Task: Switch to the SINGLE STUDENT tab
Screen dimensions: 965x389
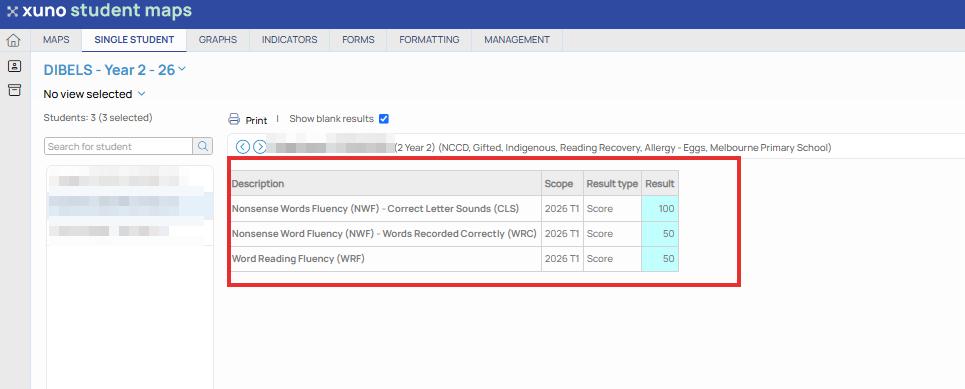Action: tap(134, 40)
